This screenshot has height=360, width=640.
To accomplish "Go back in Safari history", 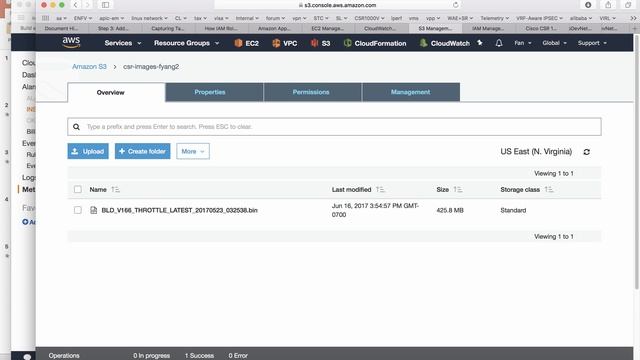I will pyautogui.click(x=75, y=5).
